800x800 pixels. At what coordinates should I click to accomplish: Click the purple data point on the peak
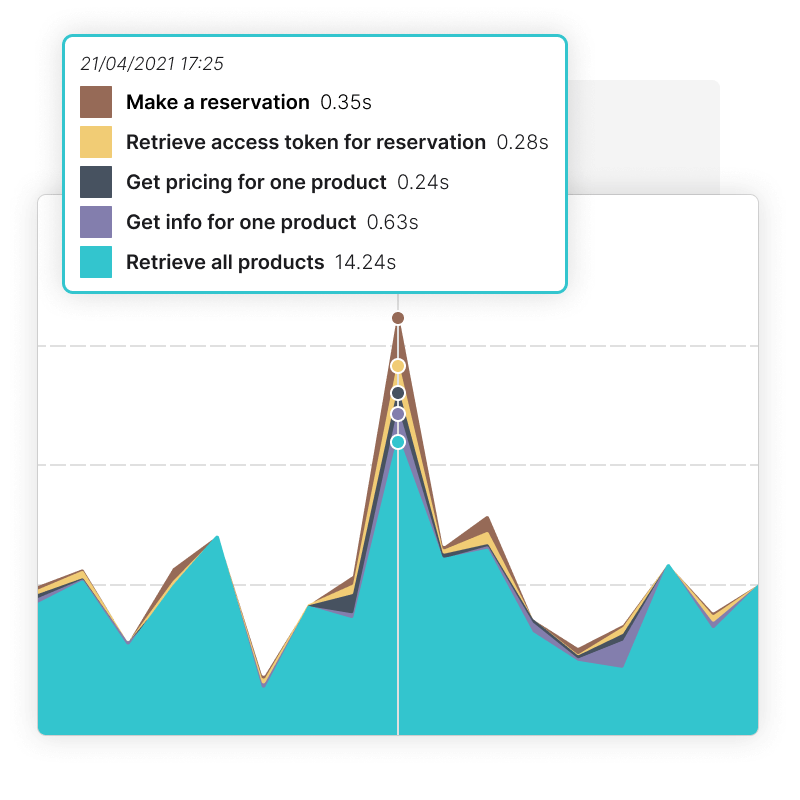tap(398, 413)
